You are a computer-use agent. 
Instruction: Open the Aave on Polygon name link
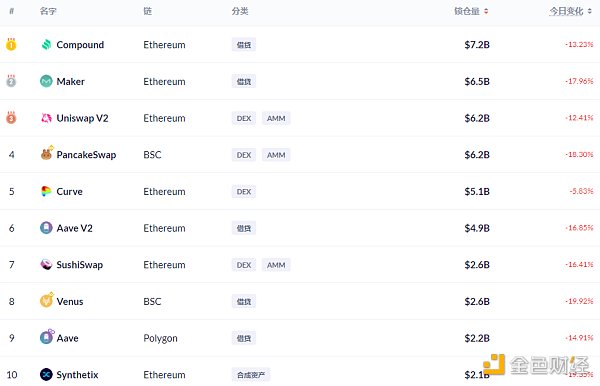[x=68, y=338]
